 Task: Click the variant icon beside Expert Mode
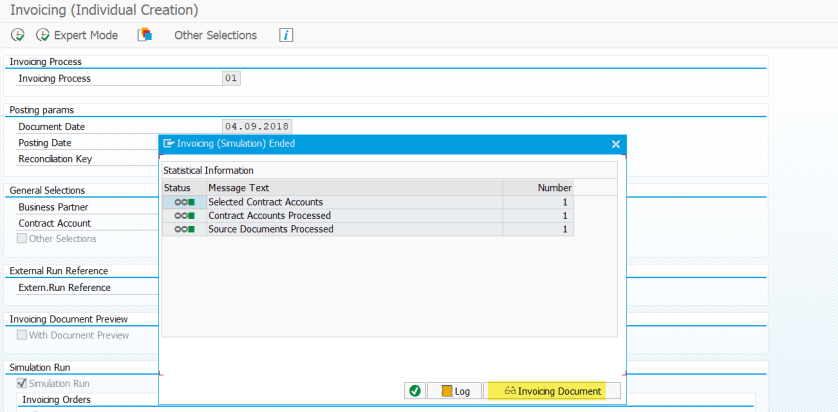(x=145, y=35)
